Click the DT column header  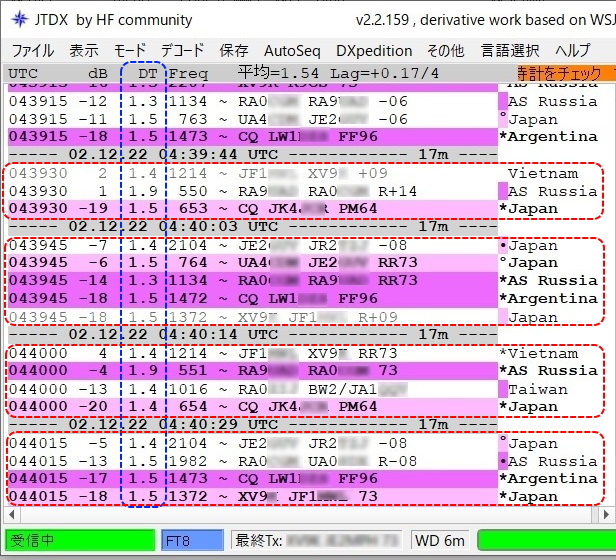pos(148,73)
